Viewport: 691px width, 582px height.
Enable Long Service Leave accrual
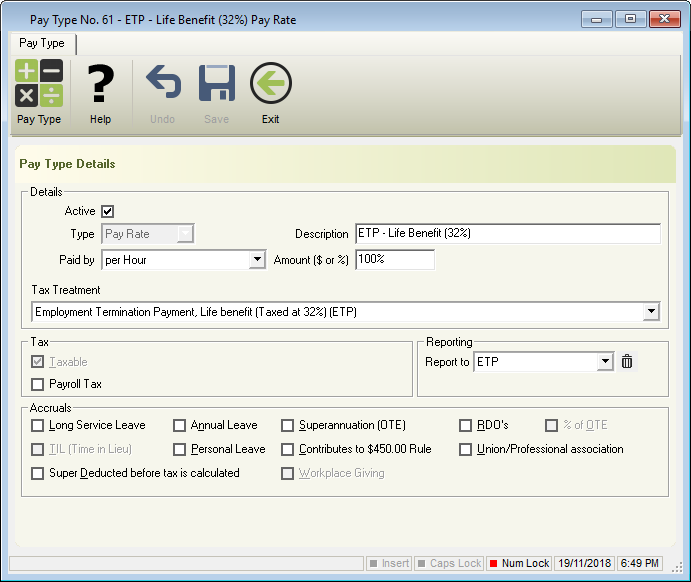37,425
